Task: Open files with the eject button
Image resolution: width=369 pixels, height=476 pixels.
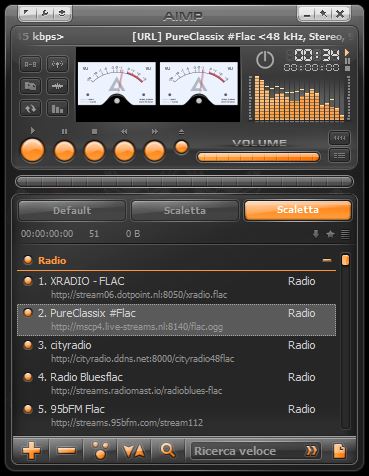Action: [x=181, y=147]
